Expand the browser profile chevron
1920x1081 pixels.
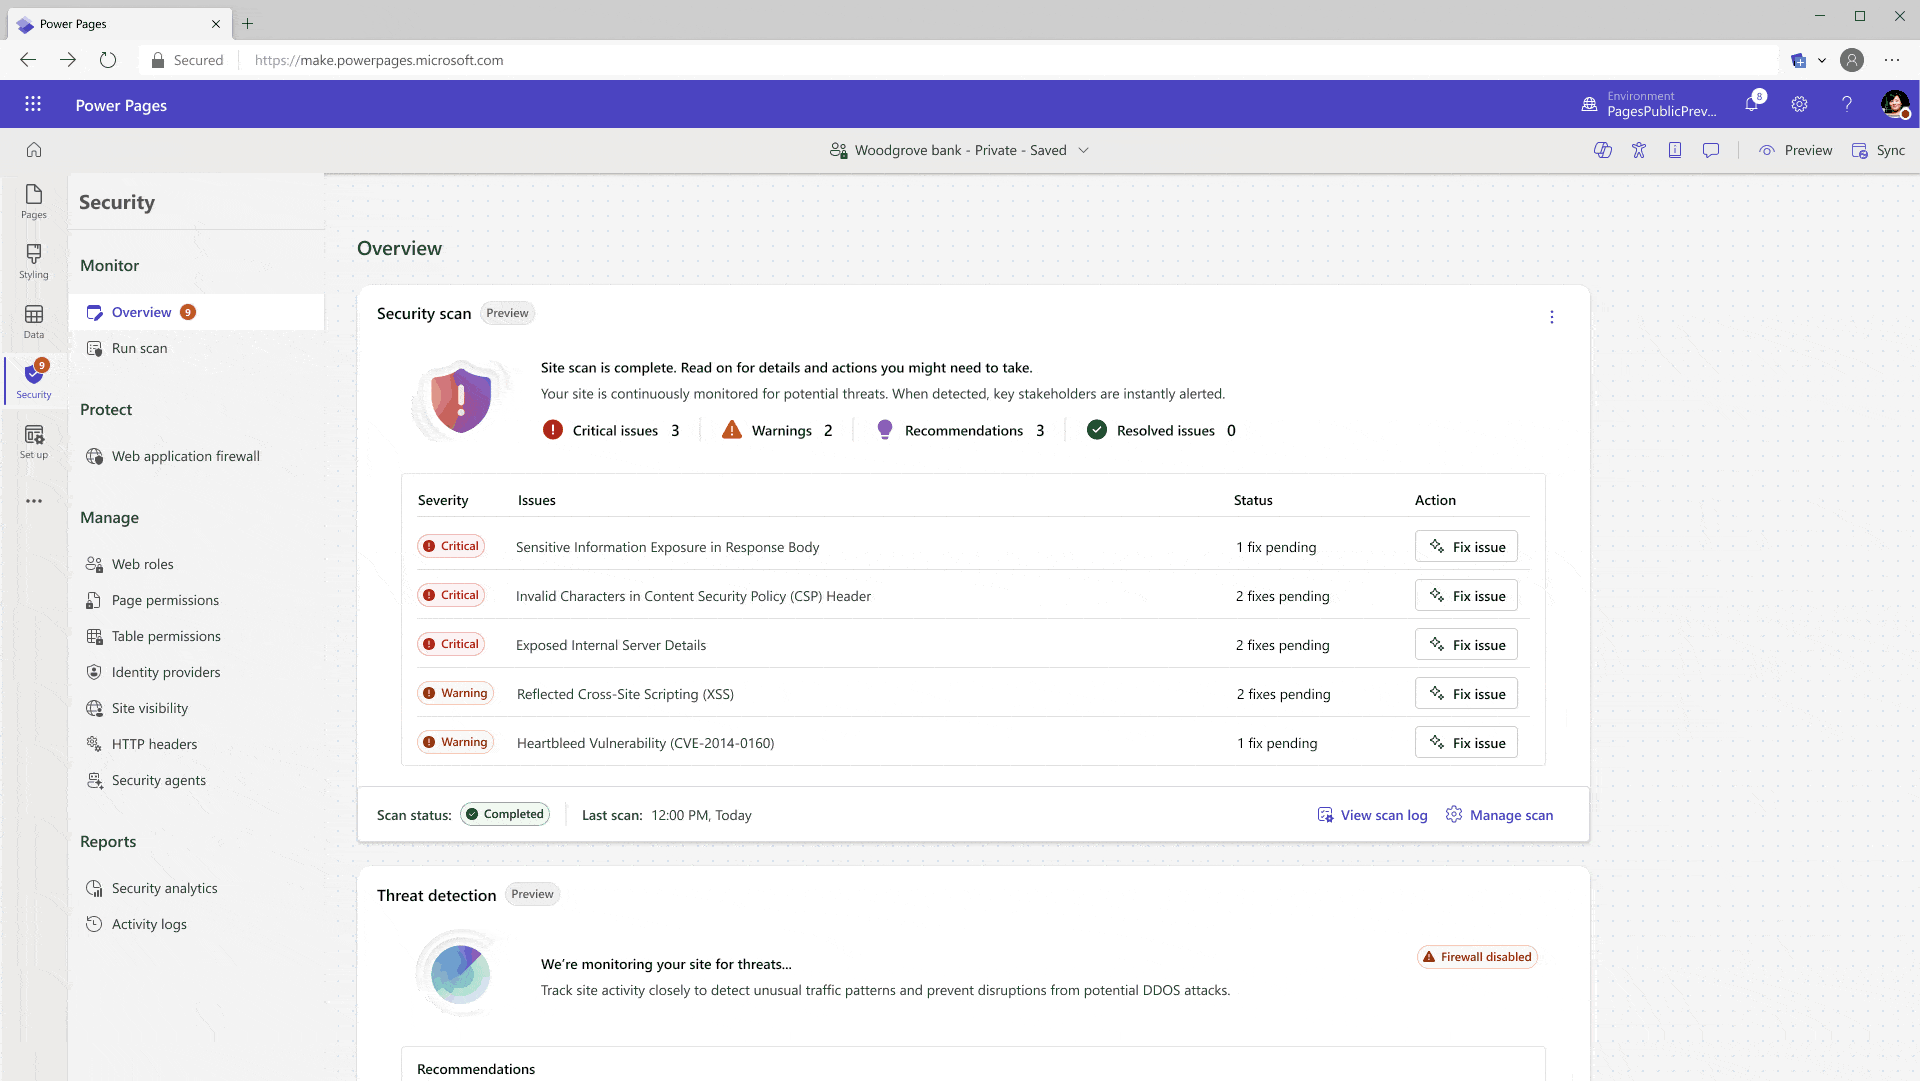[x=1820, y=60]
